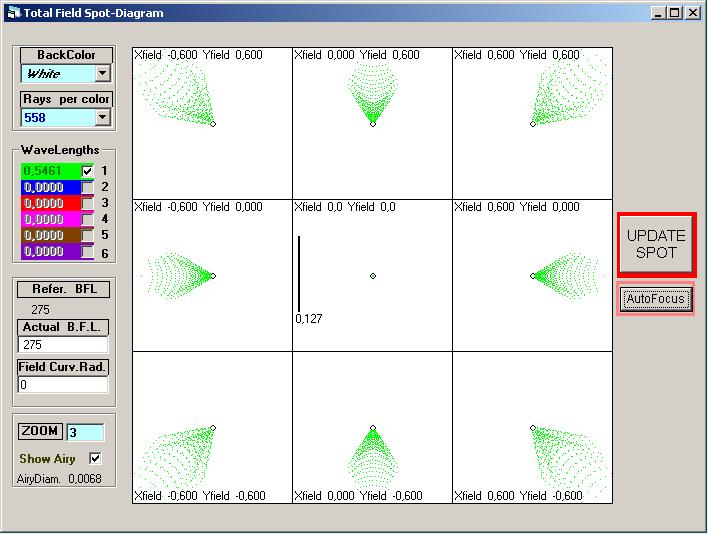Select the green 0,5461 wavelength swatch
This screenshot has width=708, height=534.
[50, 171]
